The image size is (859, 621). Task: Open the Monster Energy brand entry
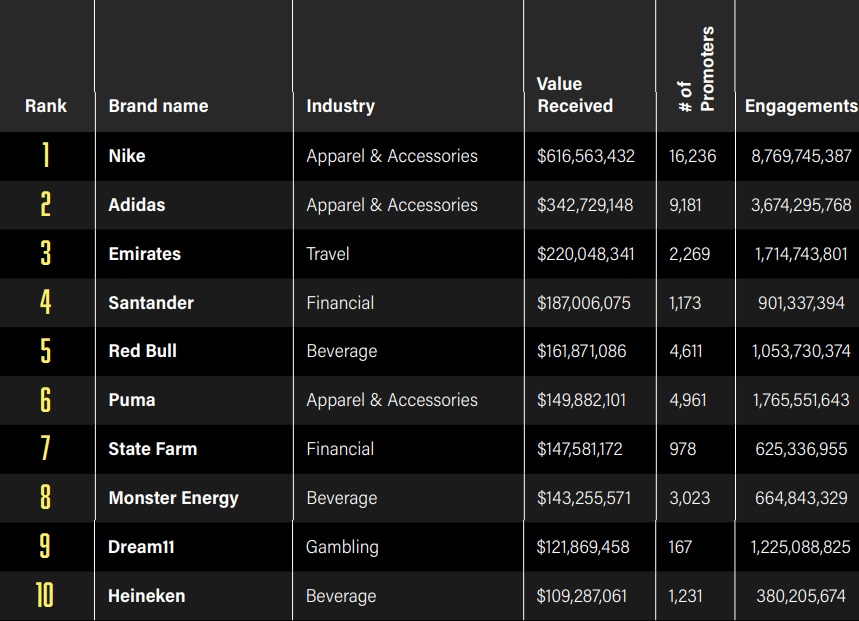(x=174, y=498)
